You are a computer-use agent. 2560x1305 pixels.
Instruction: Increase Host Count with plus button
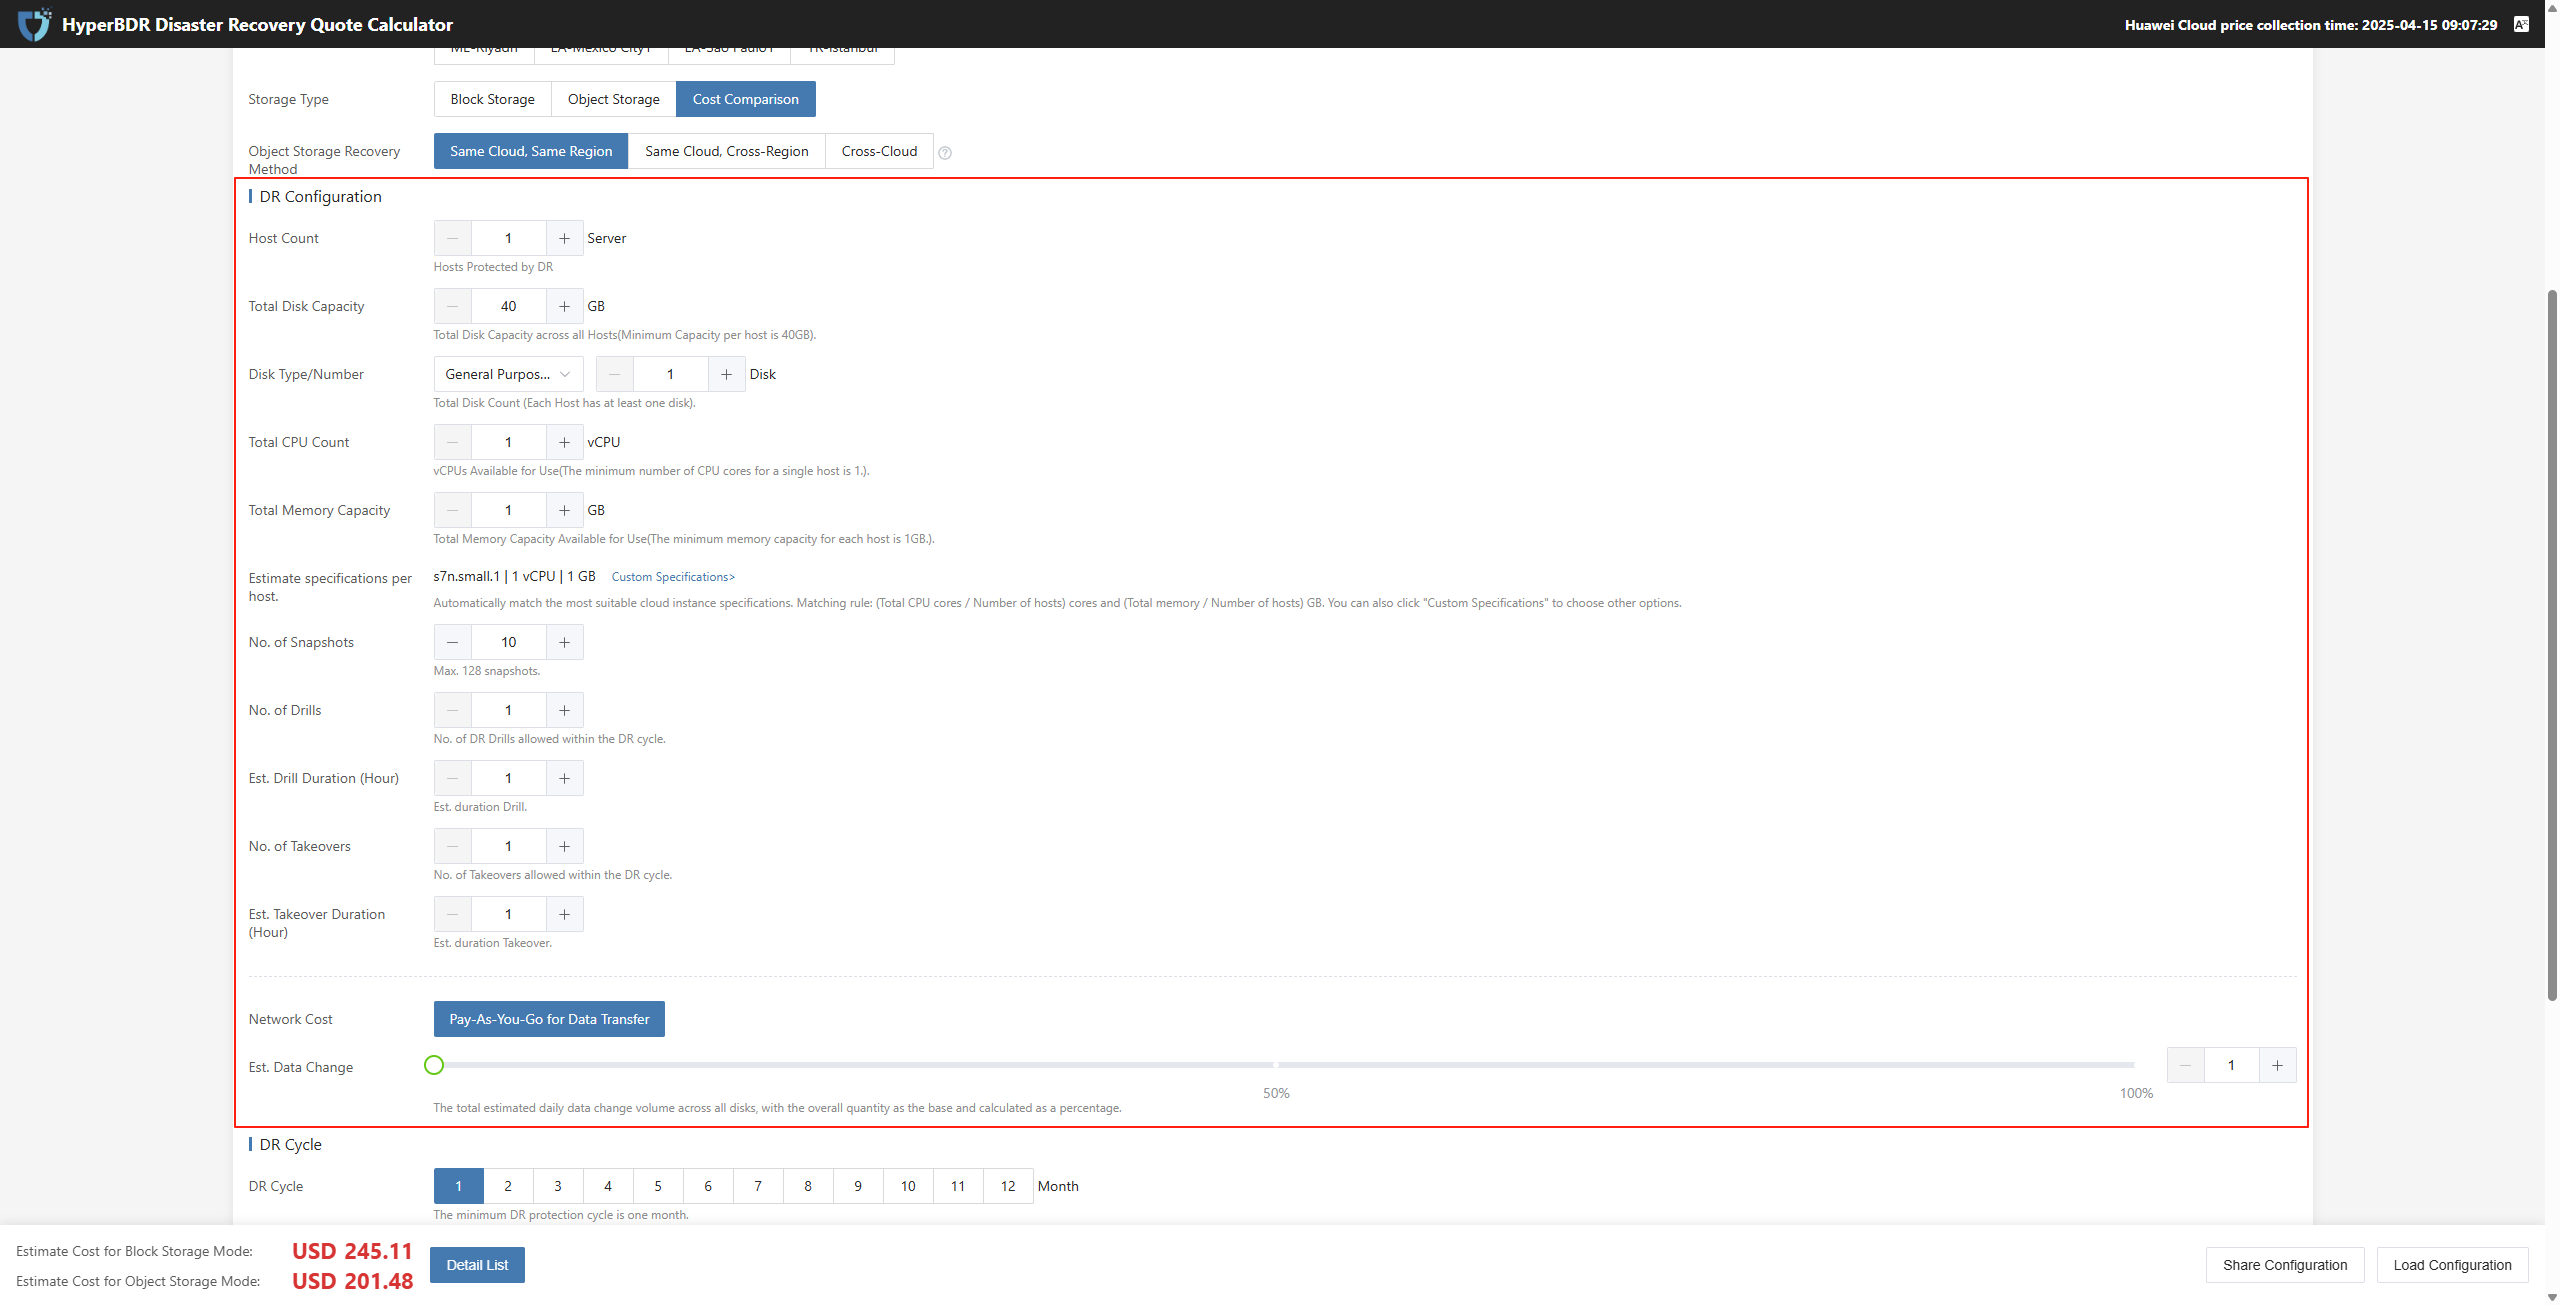(x=564, y=238)
